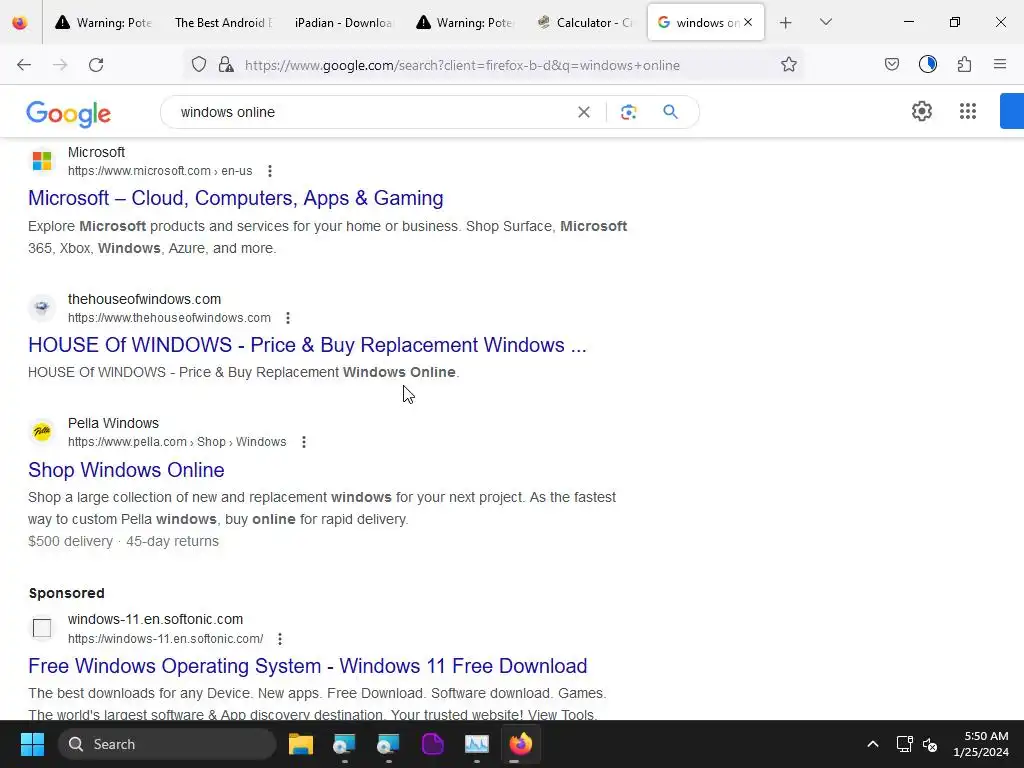Bookmark this page with the star icon
The width and height of the screenshot is (1024, 768).
pyautogui.click(x=789, y=65)
